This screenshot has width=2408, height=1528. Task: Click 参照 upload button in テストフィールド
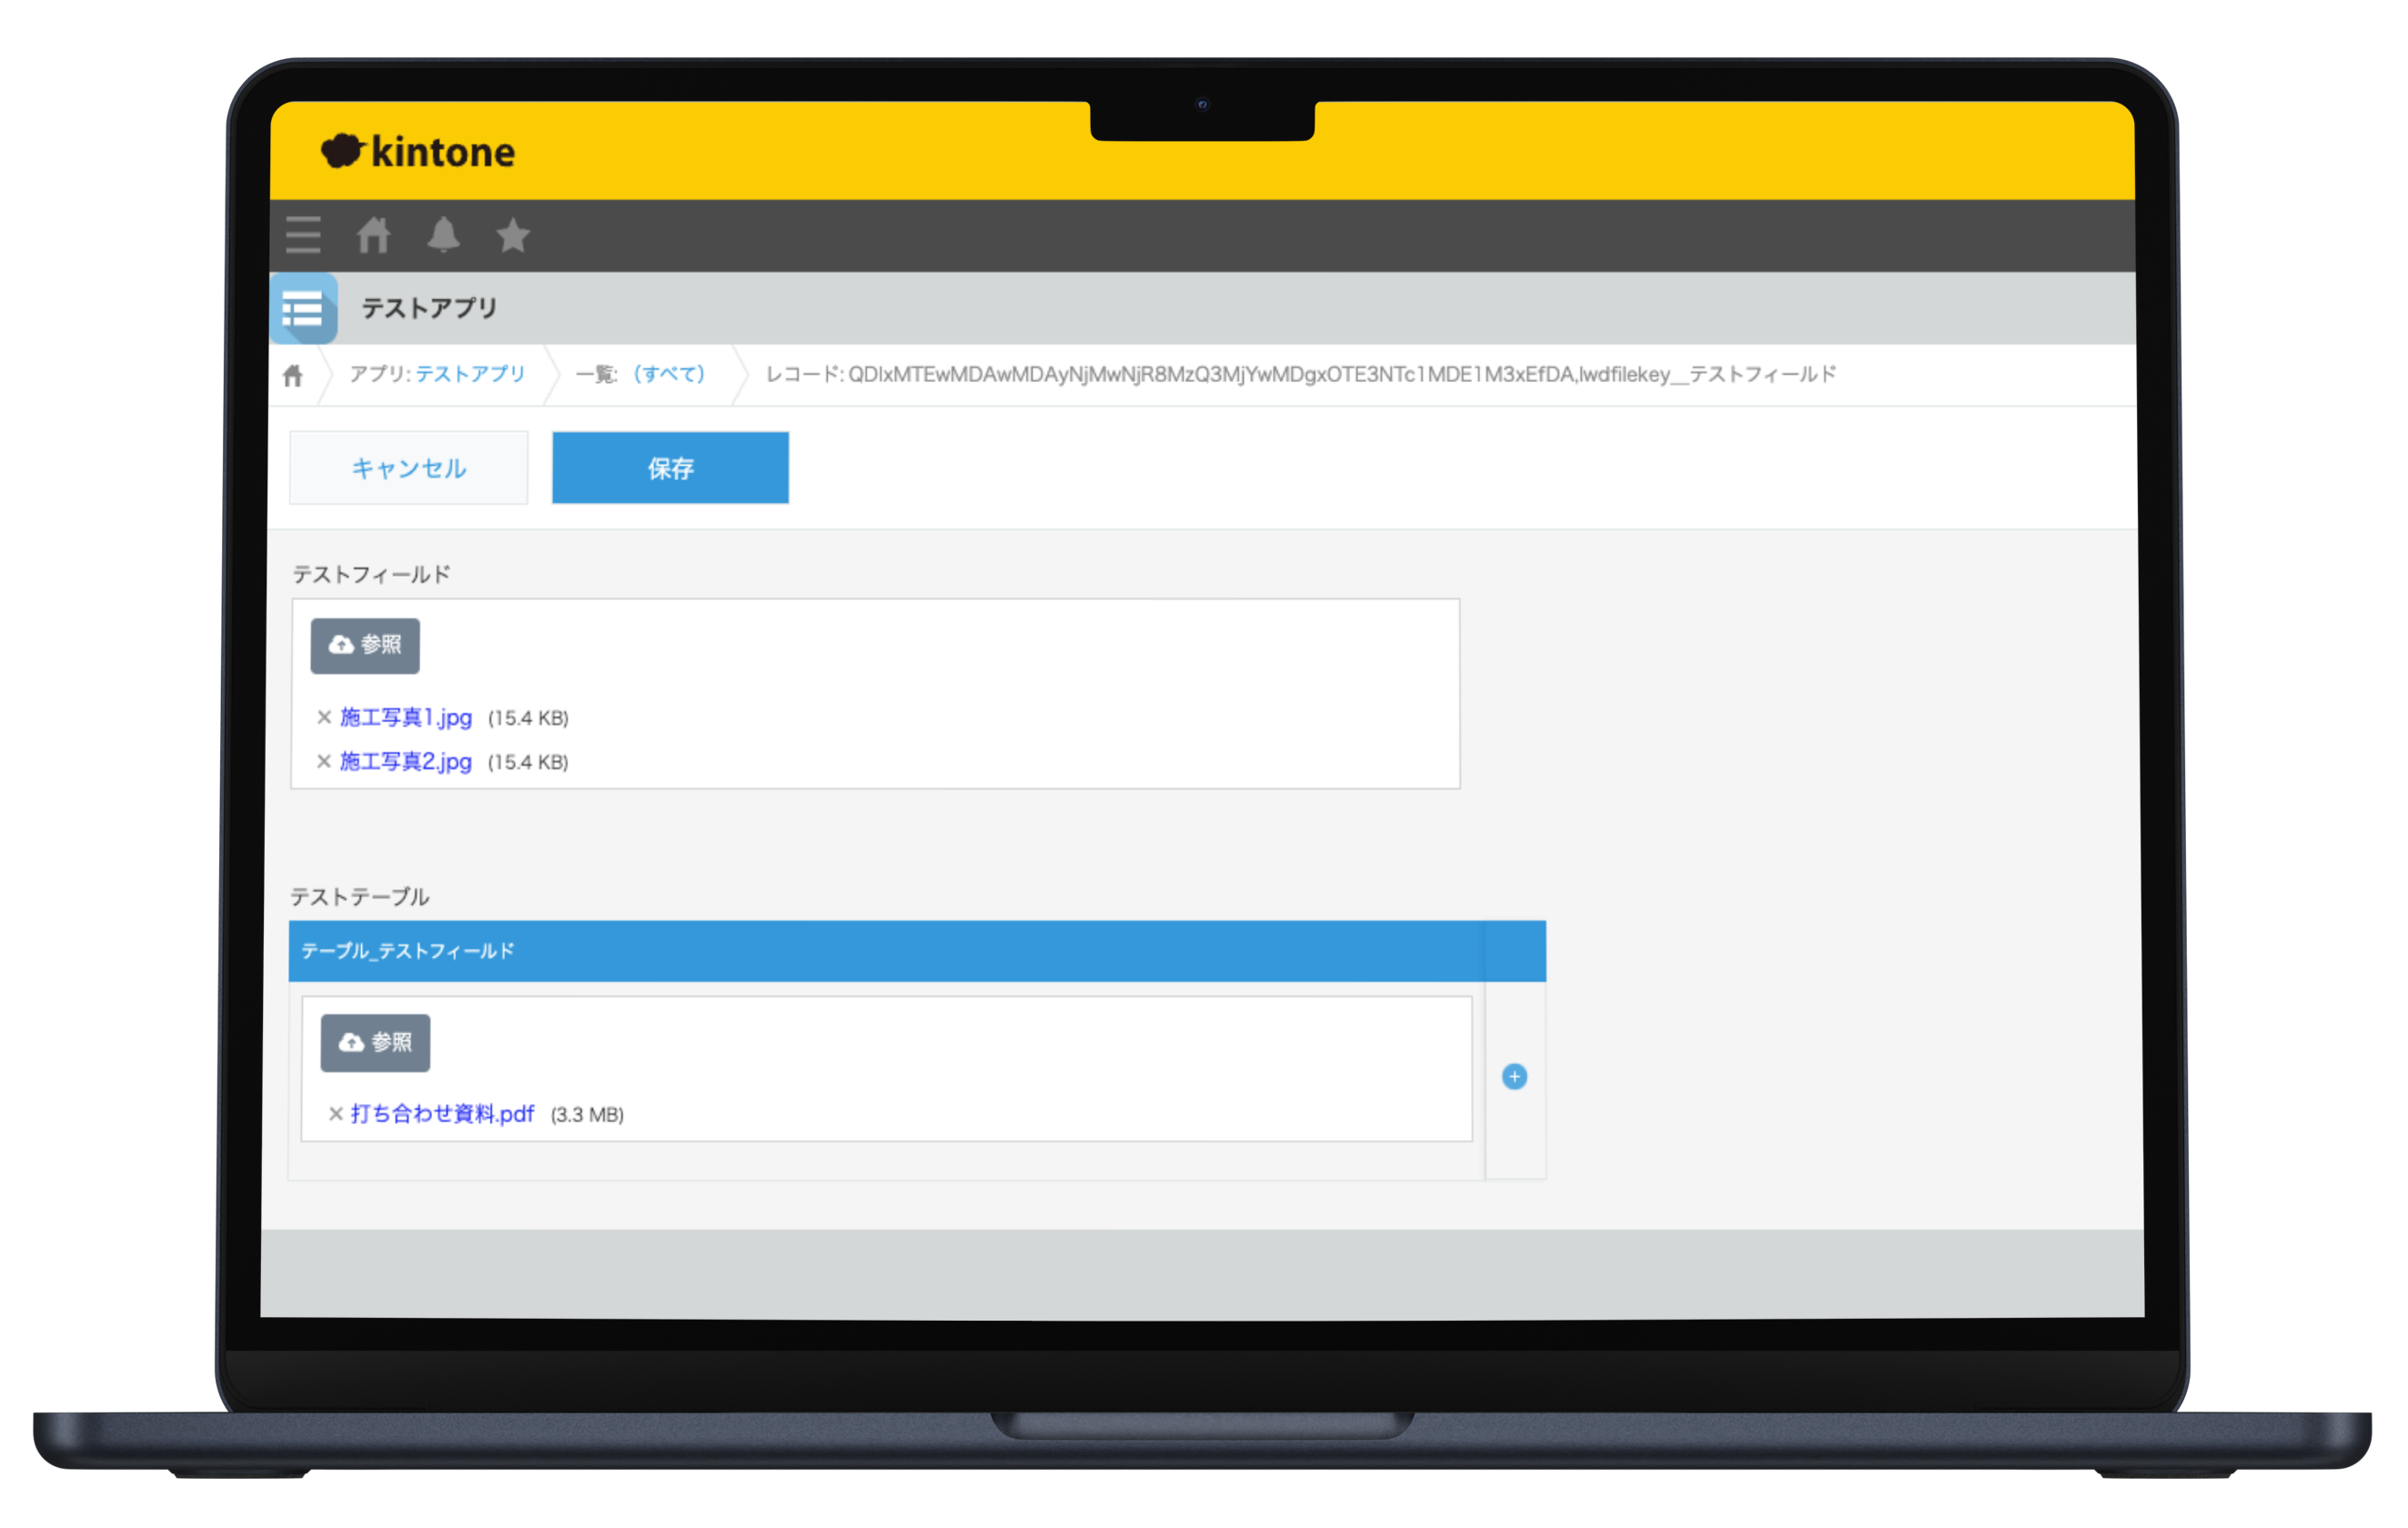click(365, 645)
